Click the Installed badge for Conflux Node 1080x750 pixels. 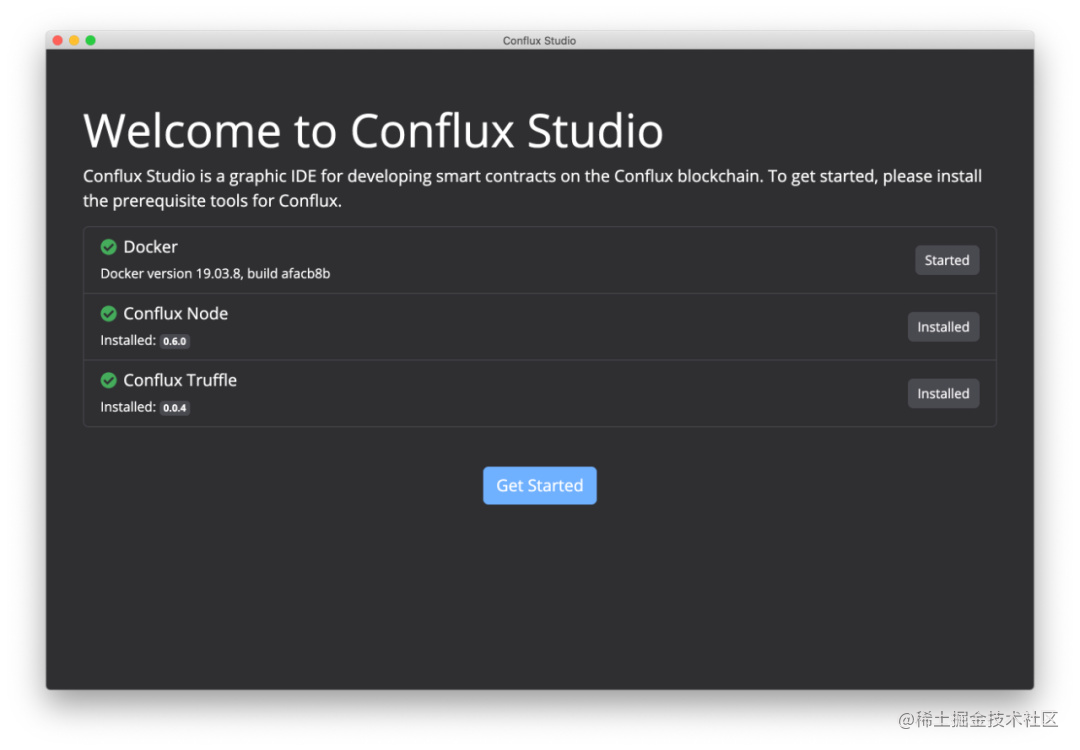point(943,326)
